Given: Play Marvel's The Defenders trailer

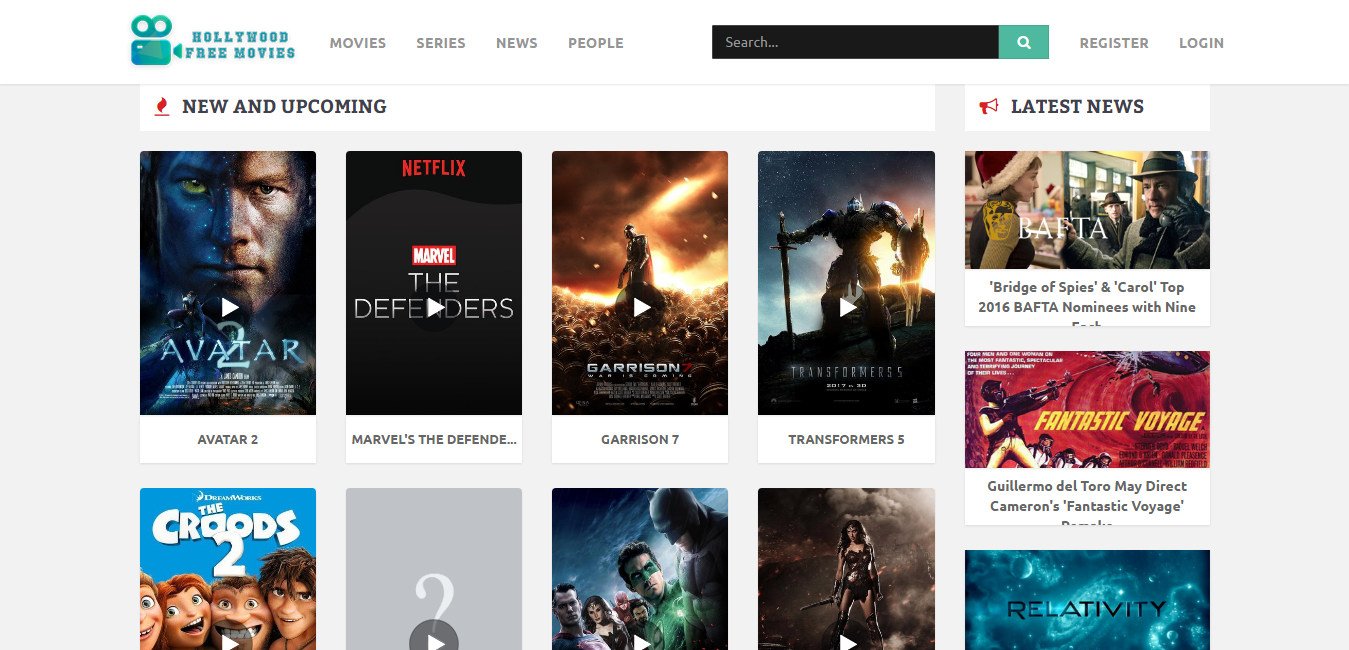Looking at the screenshot, I should (x=434, y=307).
